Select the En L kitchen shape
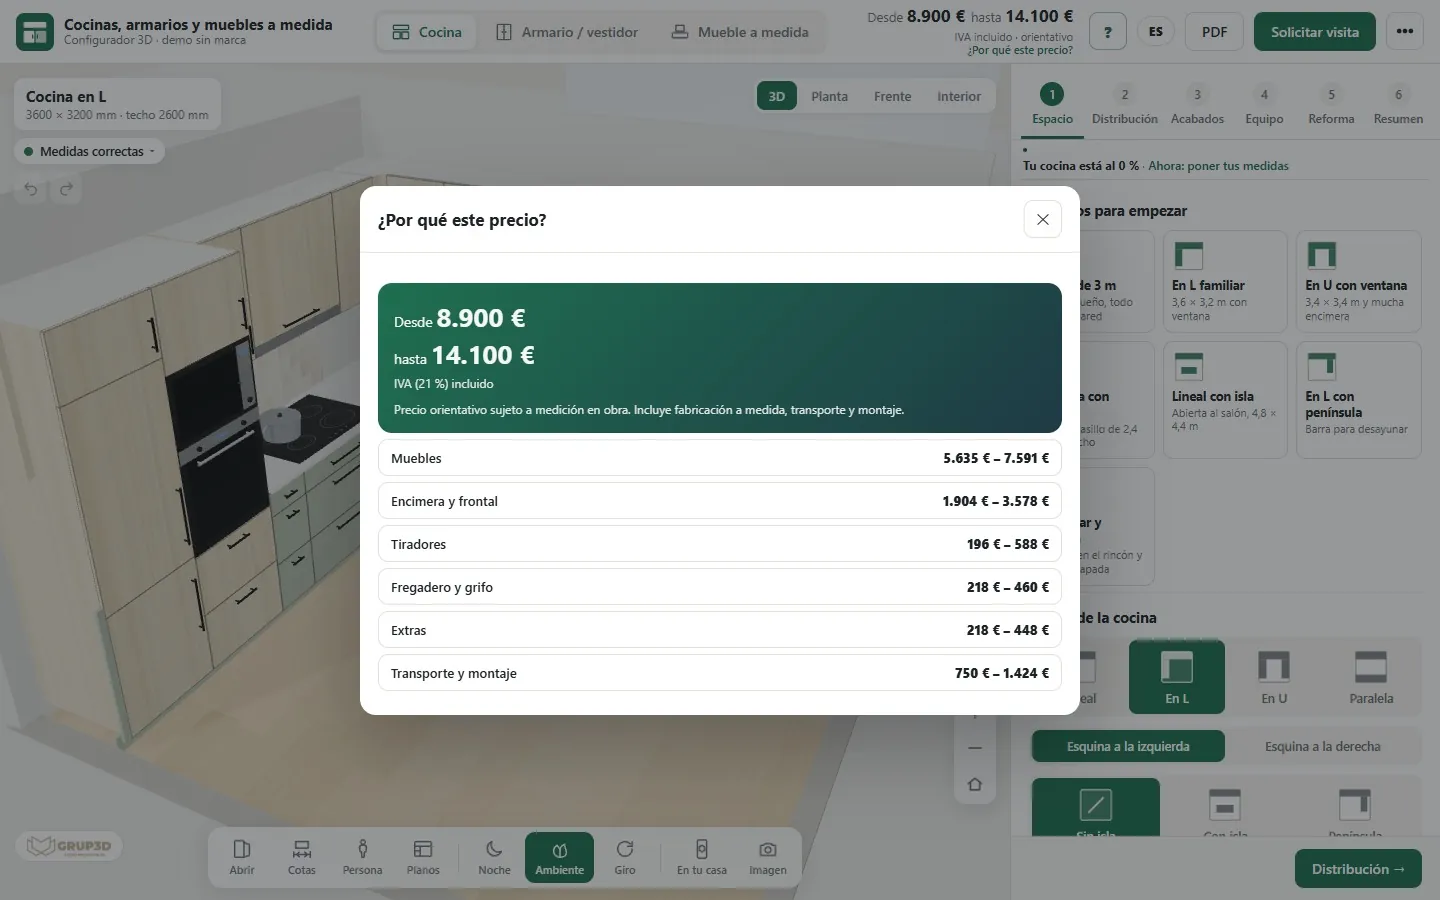 click(1177, 677)
